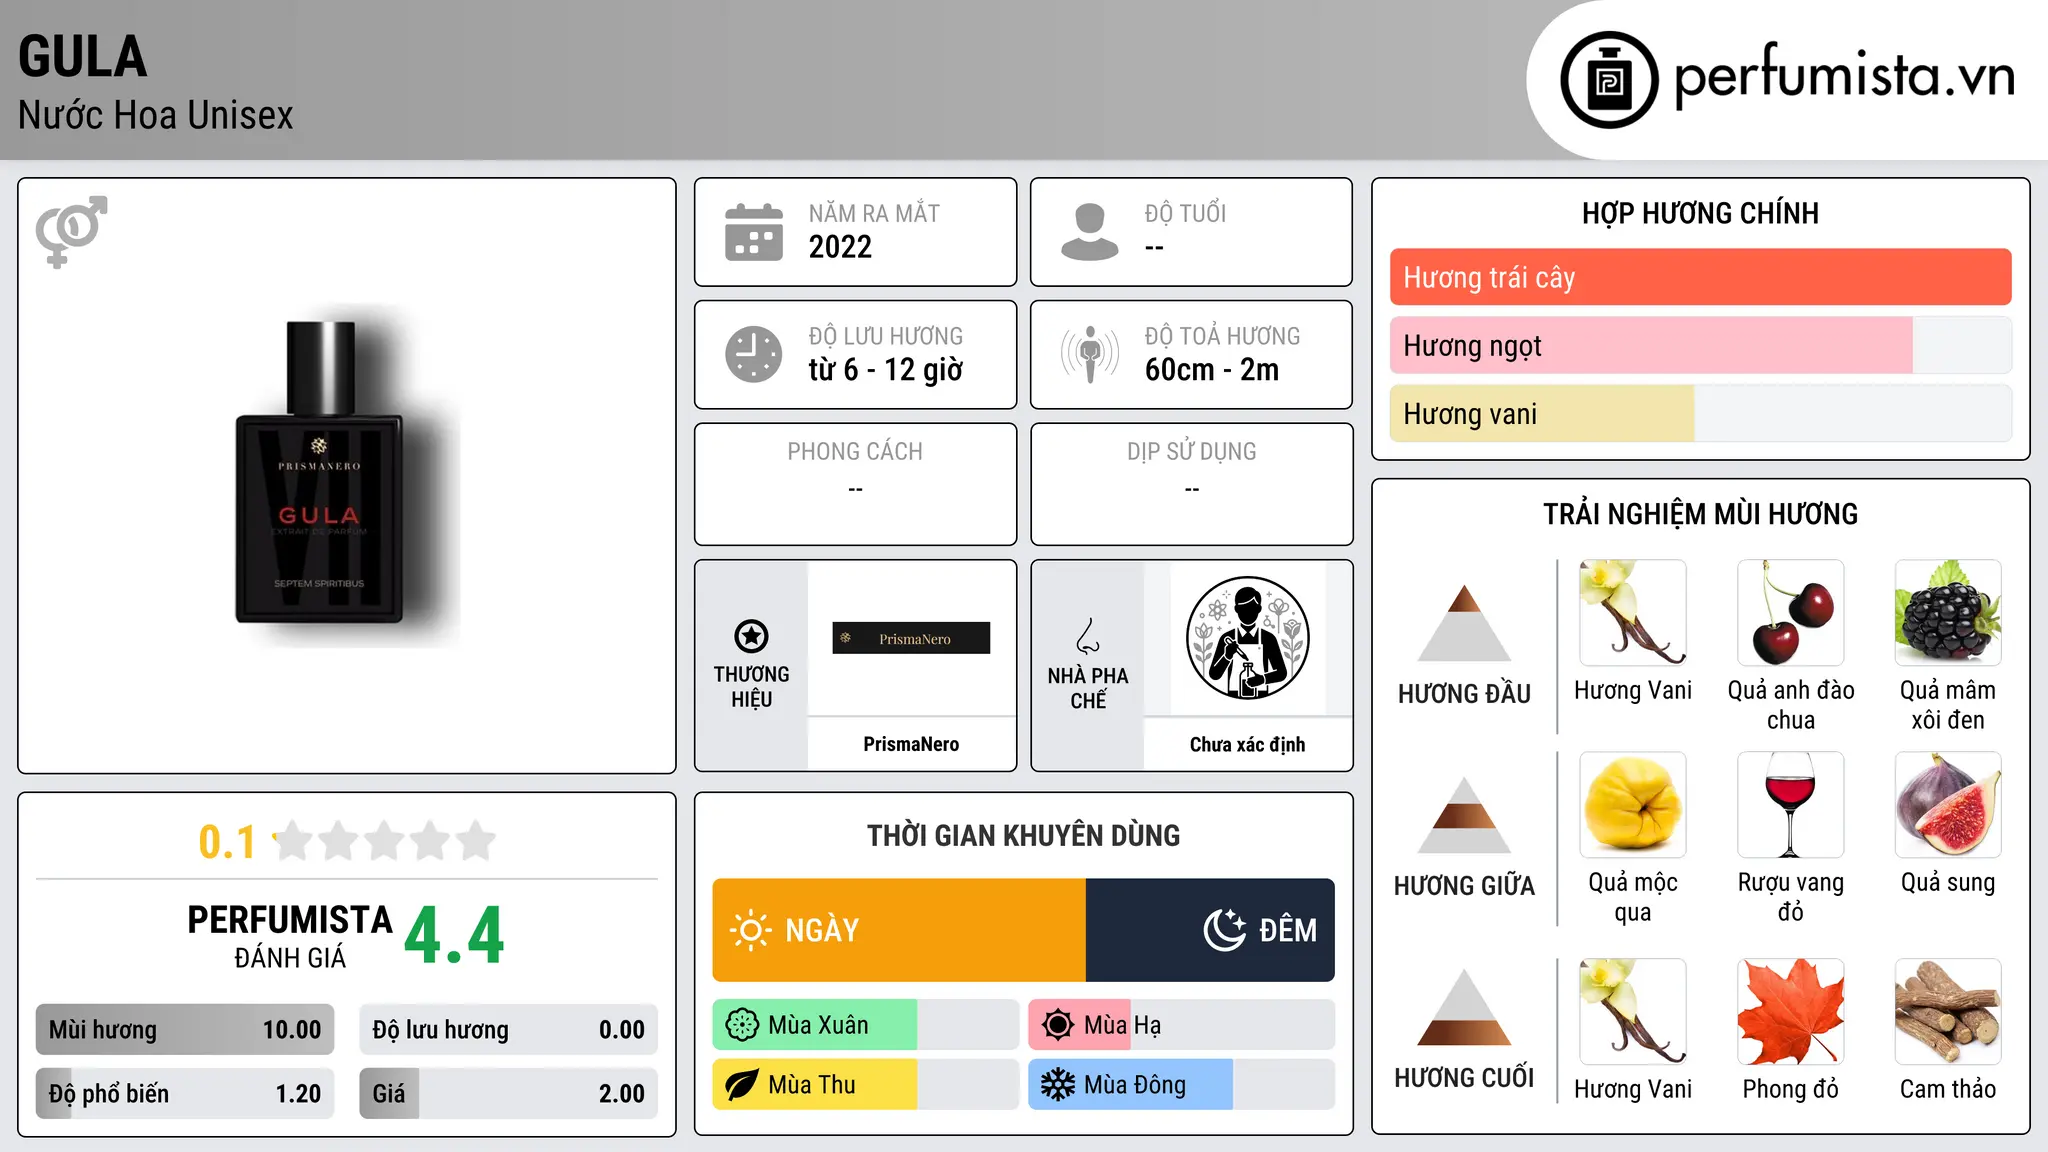Click the Dịp sử dụng card
The image size is (2048, 1152).
pyautogui.click(x=1191, y=484)
